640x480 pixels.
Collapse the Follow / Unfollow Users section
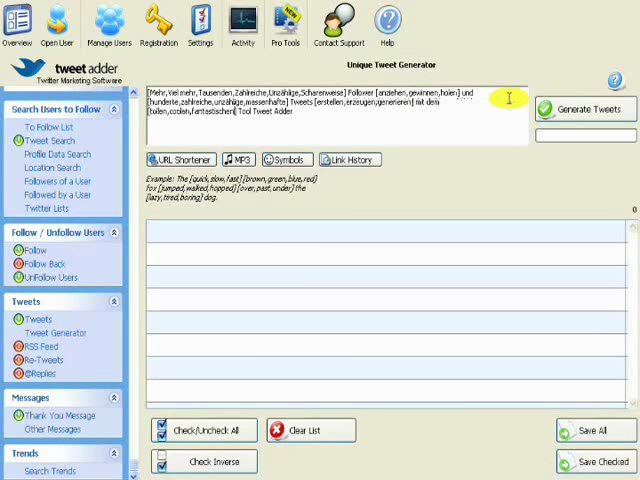[x=114, y=232]
